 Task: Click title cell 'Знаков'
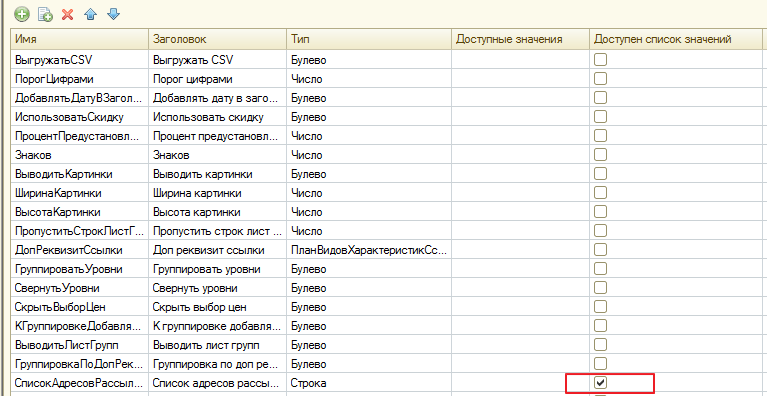coord(218,155)
